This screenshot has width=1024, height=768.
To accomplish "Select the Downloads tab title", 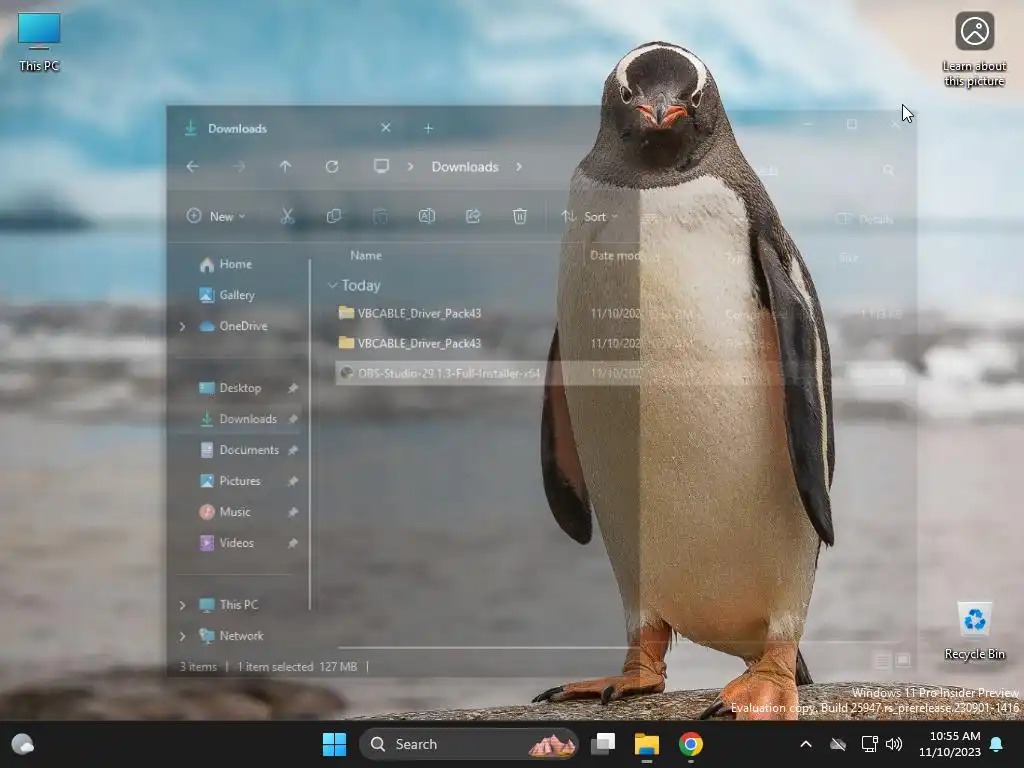I will [237, 129].
